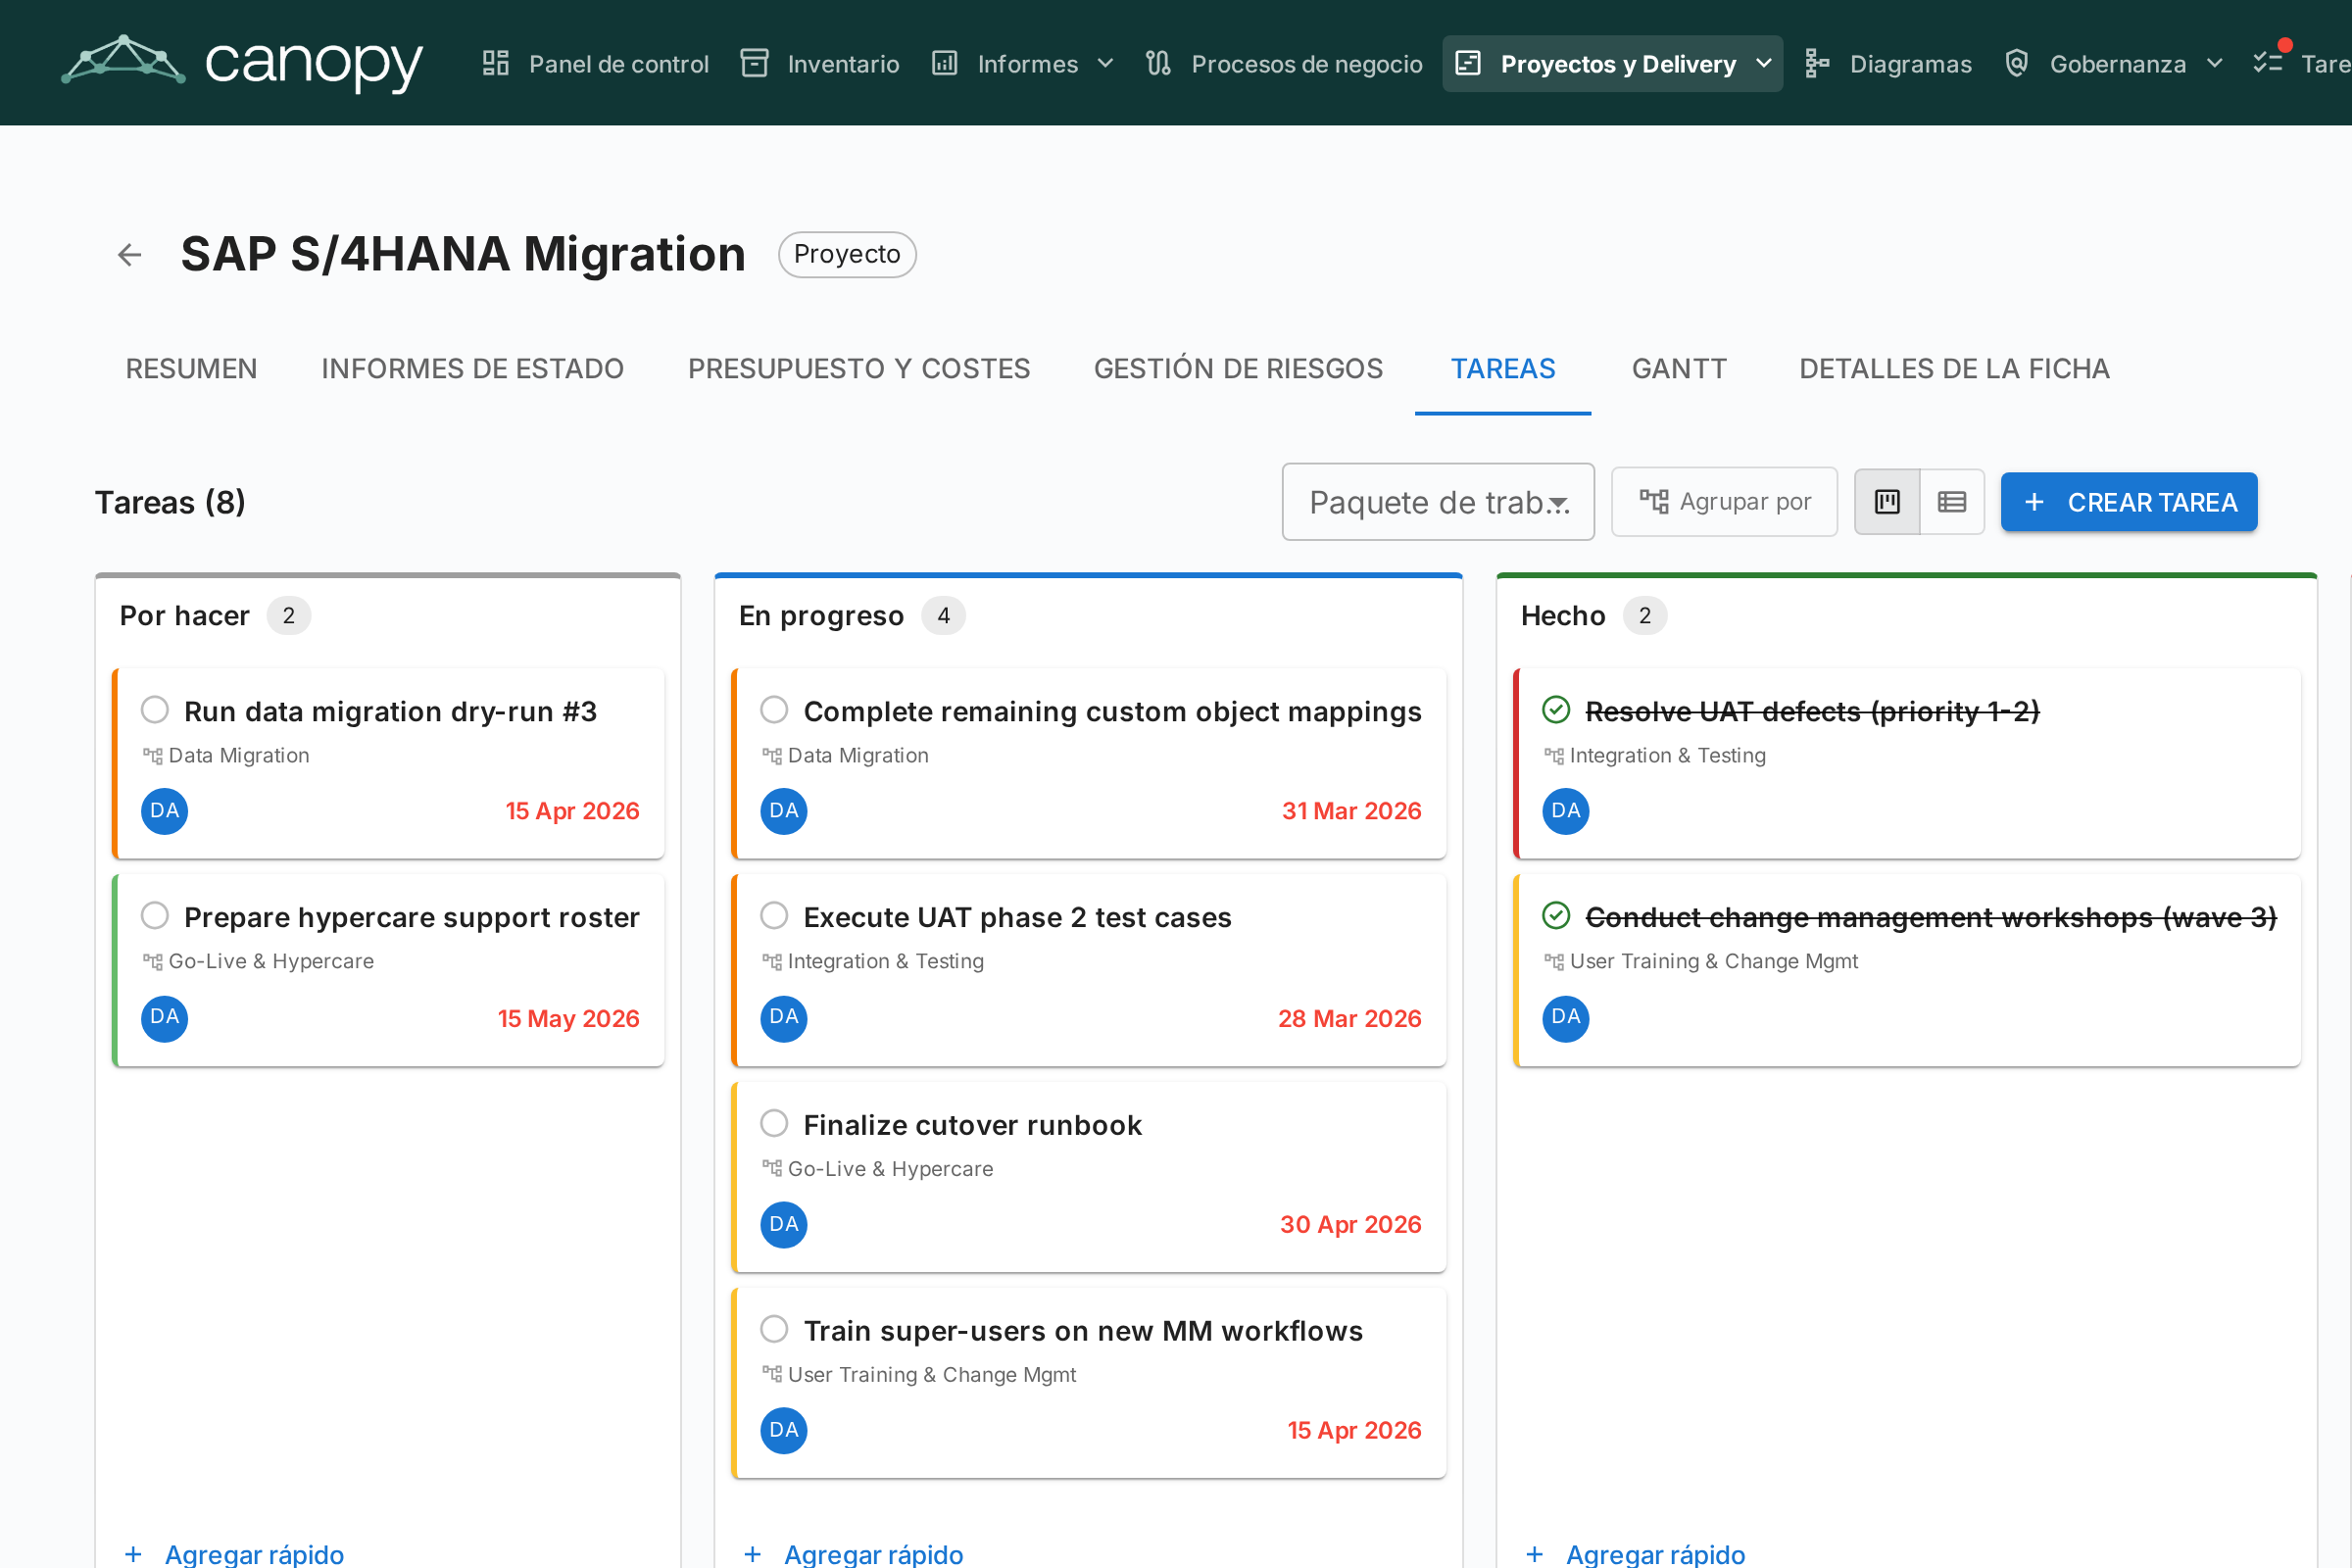This screenshot has height=1568, width=2352.
Task: Open the Paquete de trabajo filter dropdown
Action: coord(1438,502)
